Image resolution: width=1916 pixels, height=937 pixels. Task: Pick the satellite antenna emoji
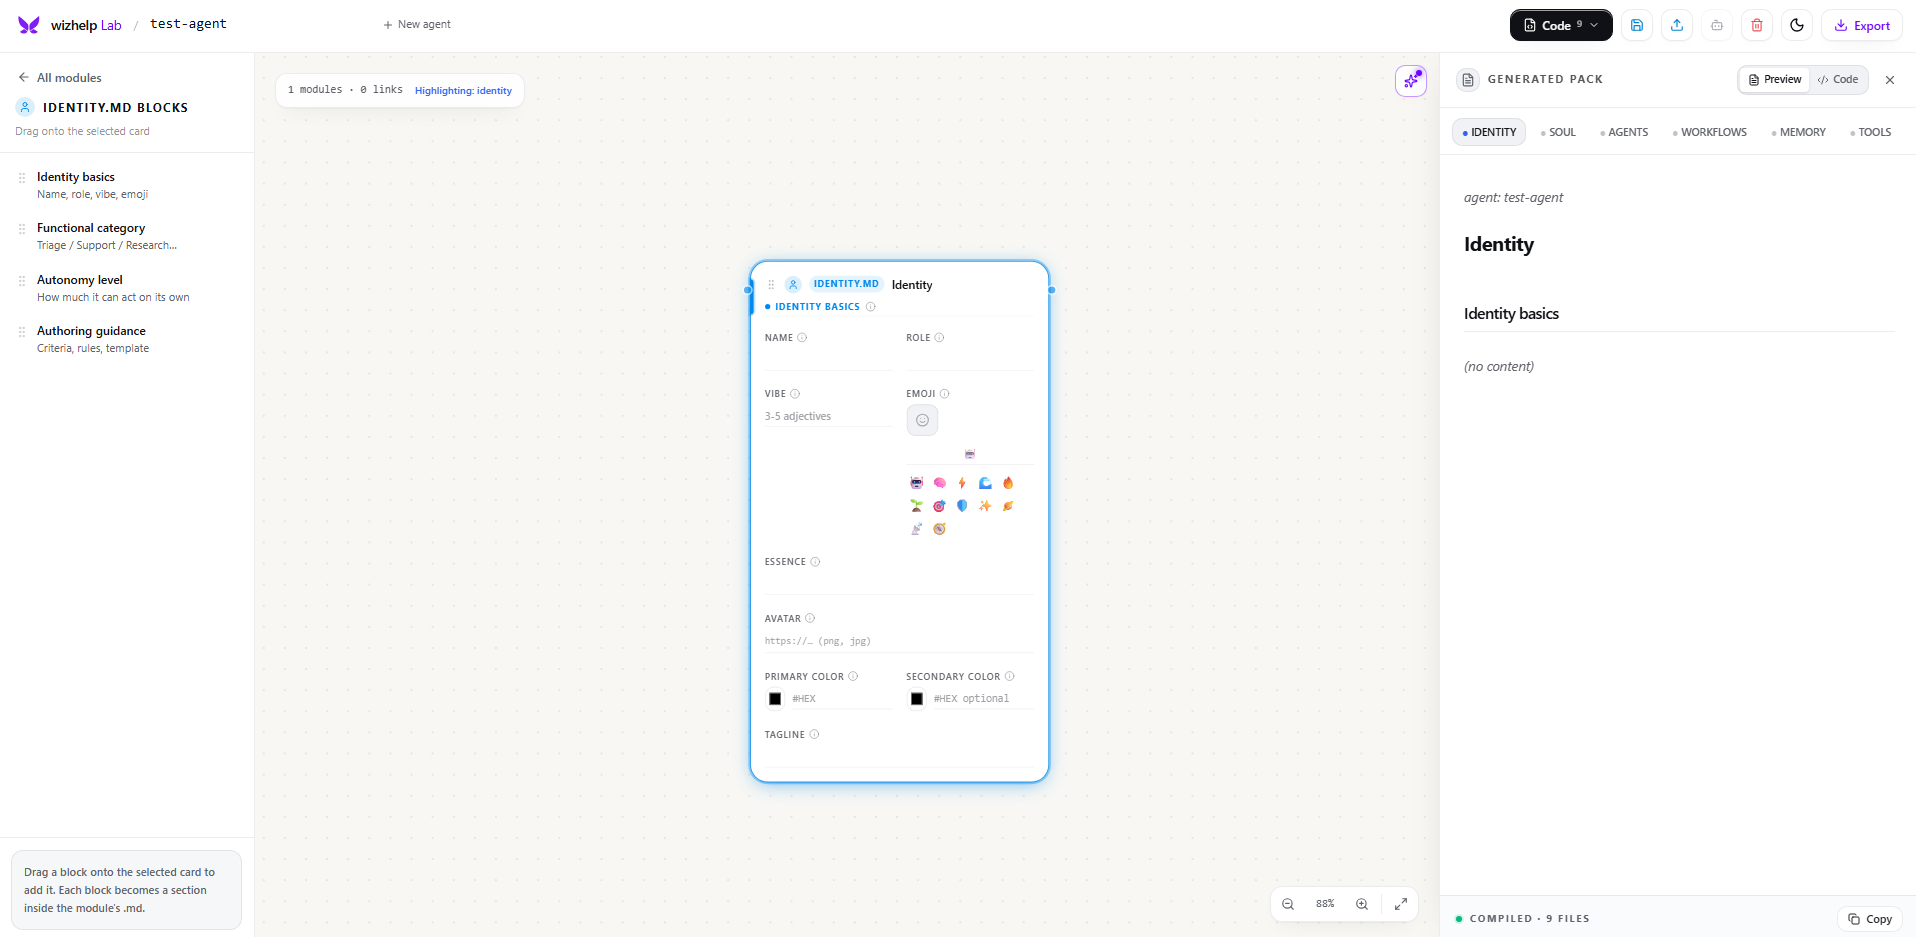coord(916,529)
